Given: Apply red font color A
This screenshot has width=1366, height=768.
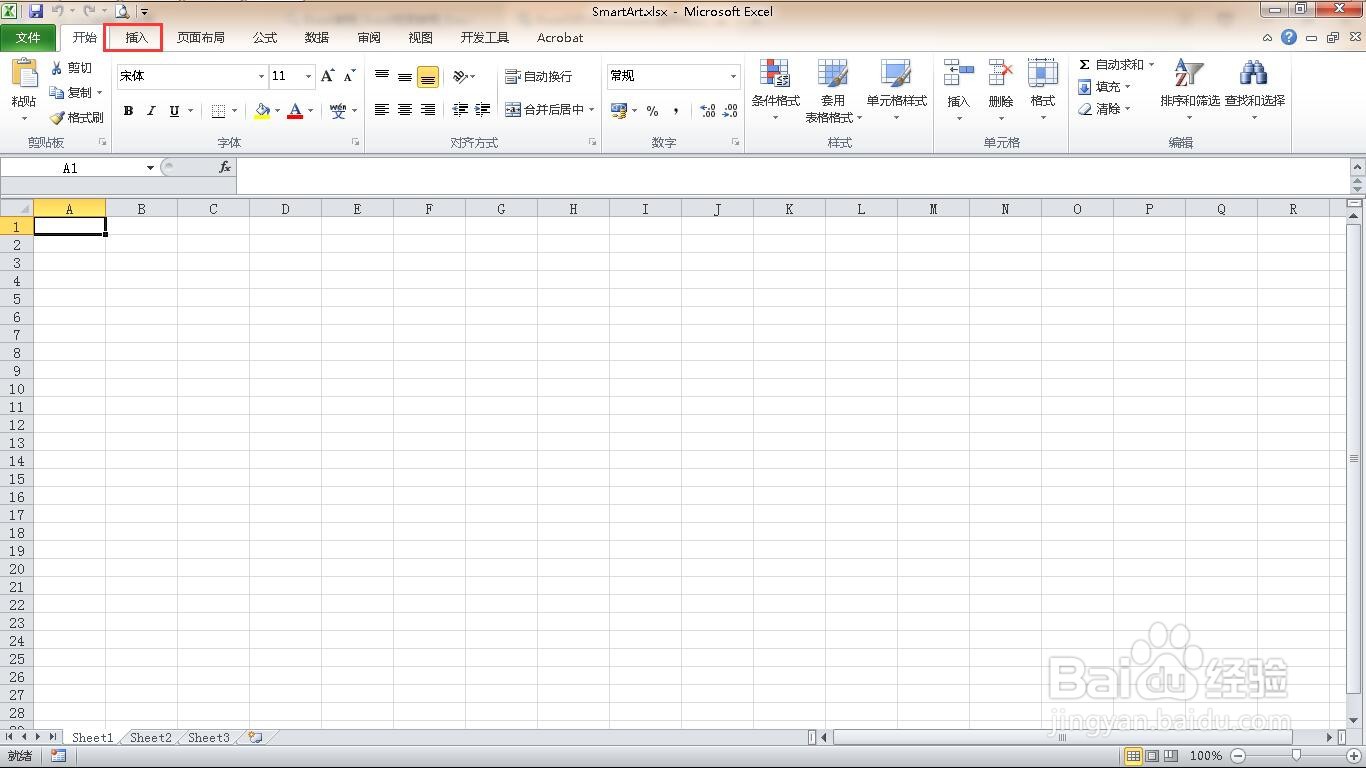Looking at the screenshot, I should pos(295,111).
